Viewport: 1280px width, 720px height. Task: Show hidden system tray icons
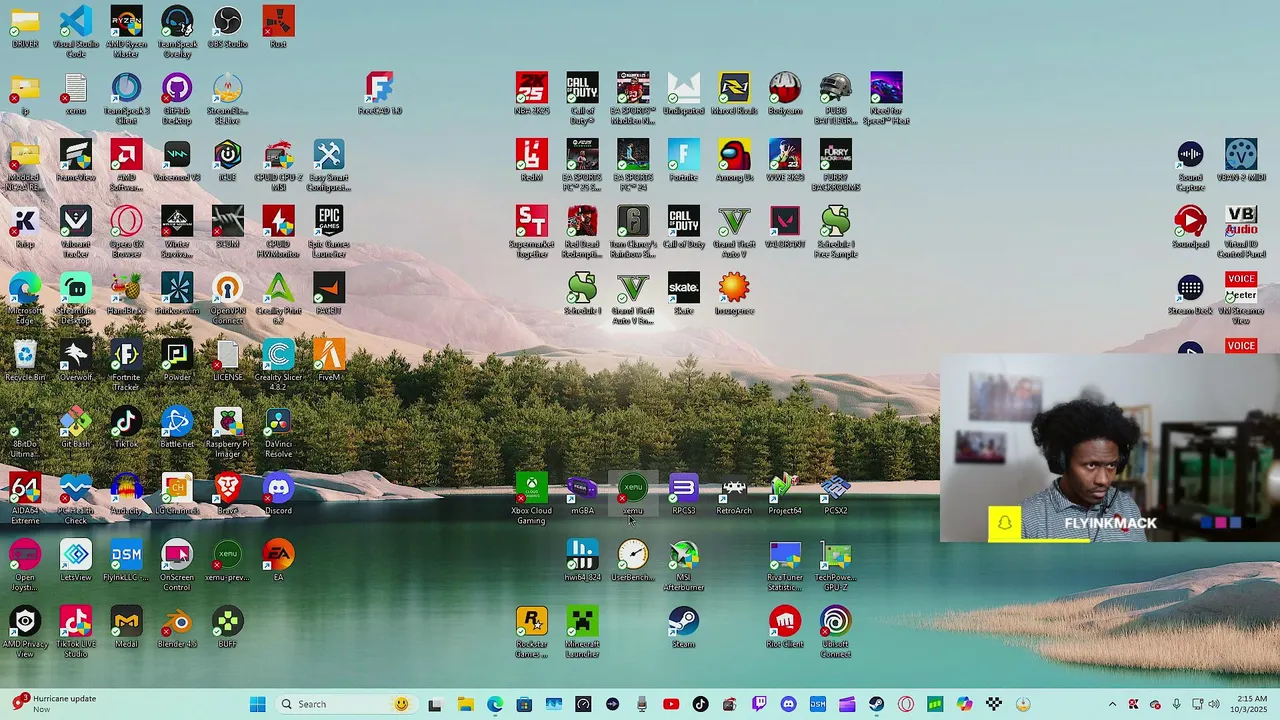(1113, 704)
